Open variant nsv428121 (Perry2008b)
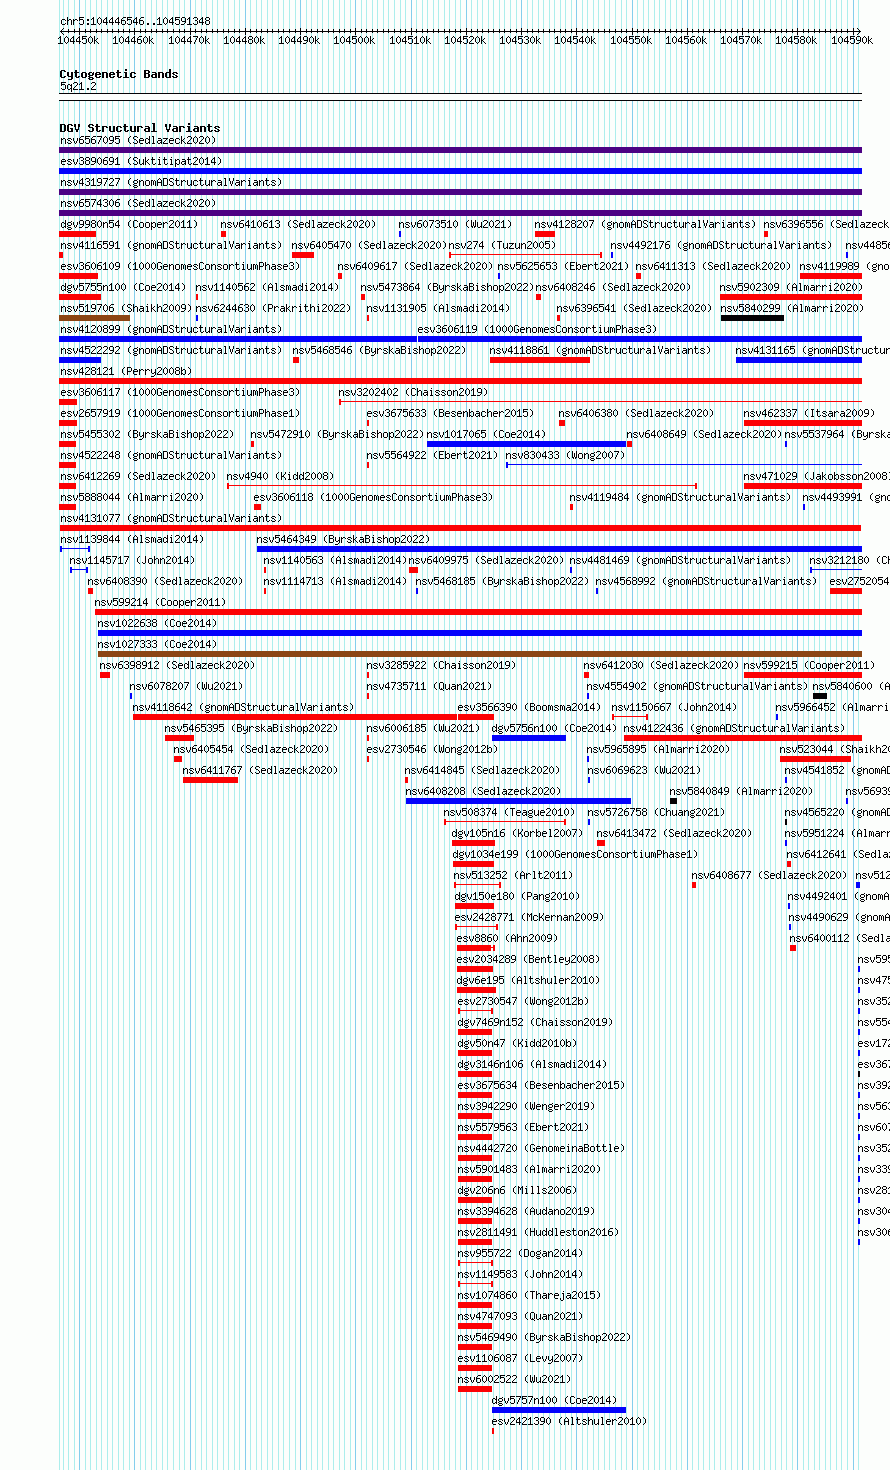The width and height of the screenshot is (890, 1470). coord(125,372)
